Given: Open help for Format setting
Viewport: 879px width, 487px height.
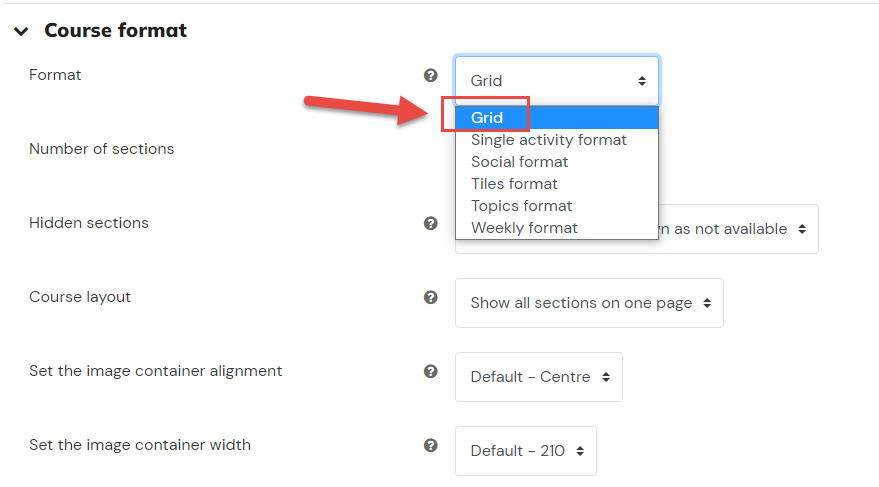Looking at the screenshot, I should [431, 75].
